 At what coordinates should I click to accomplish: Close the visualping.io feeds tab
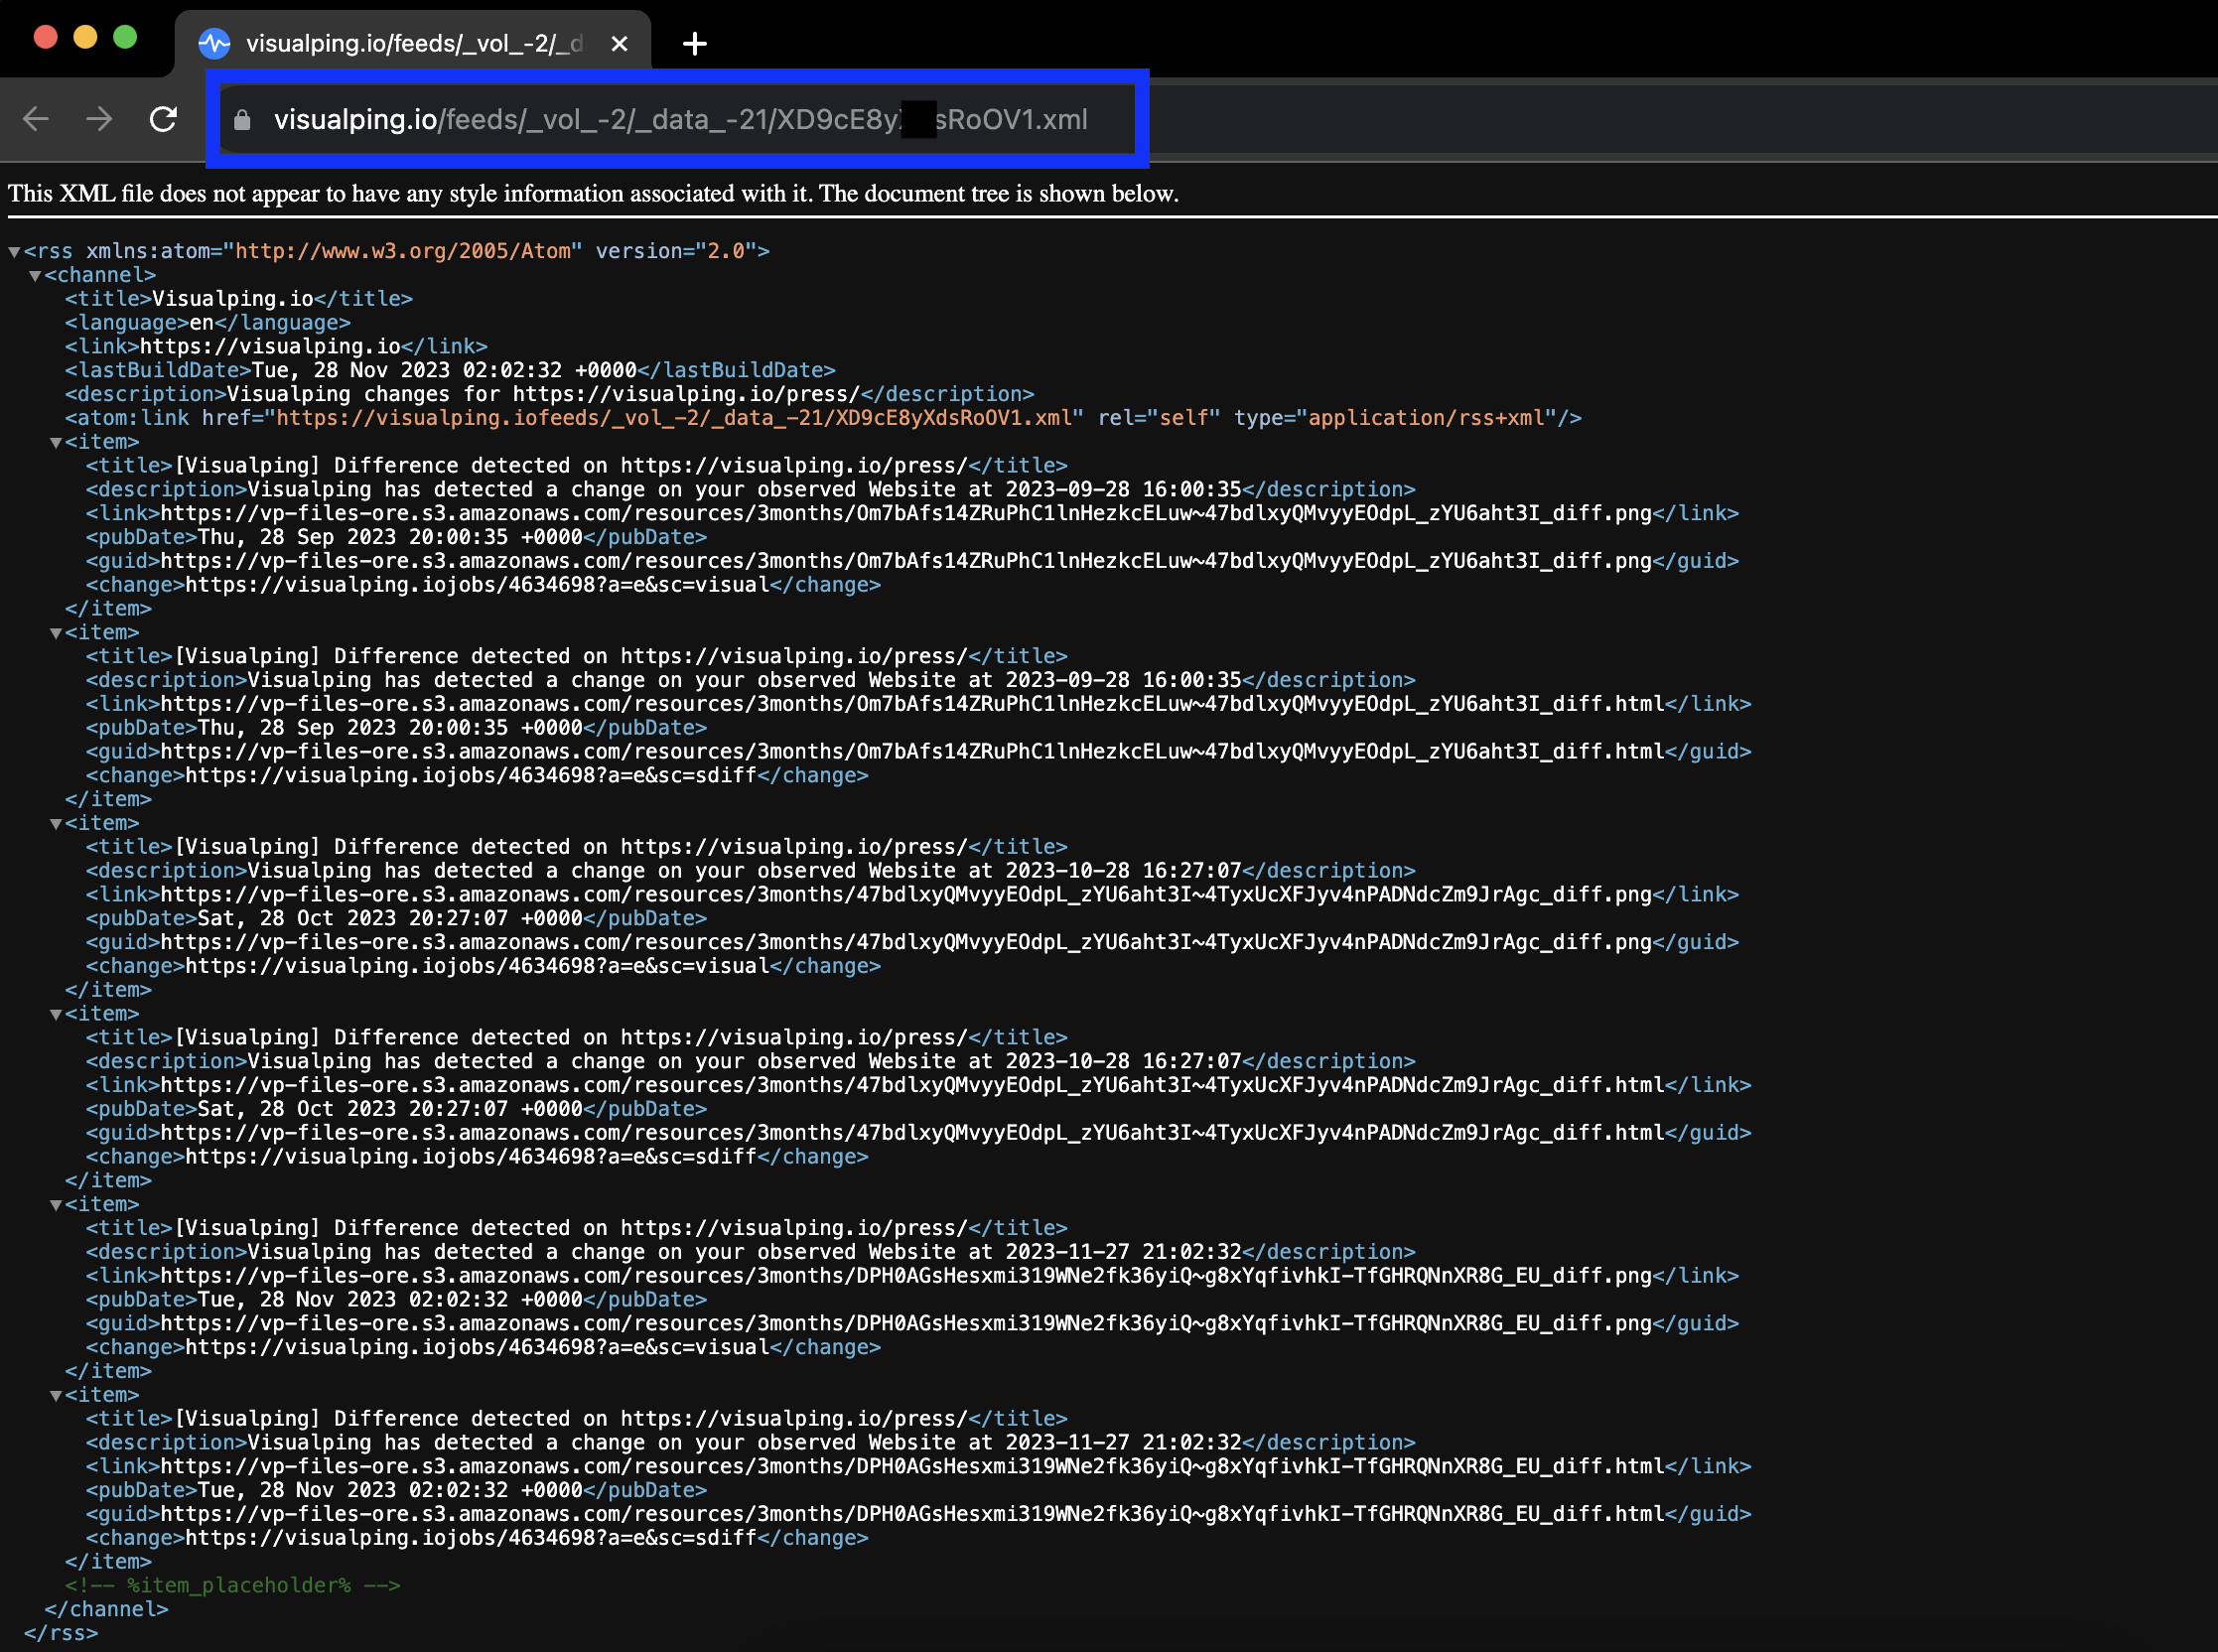620,44
